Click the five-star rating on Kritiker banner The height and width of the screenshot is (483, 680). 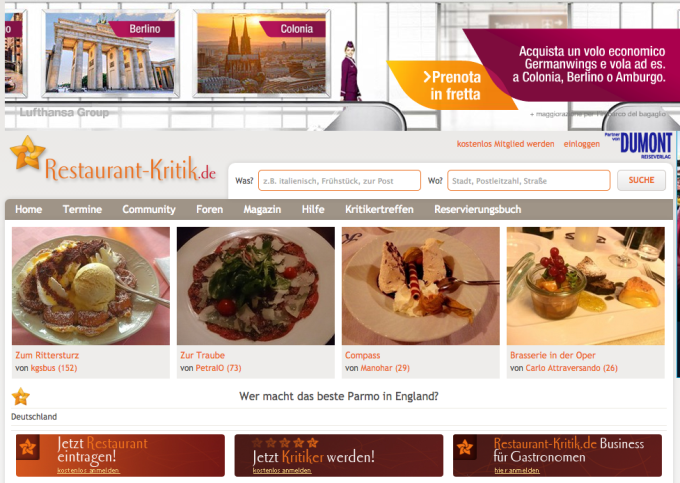tap(285, 443)
